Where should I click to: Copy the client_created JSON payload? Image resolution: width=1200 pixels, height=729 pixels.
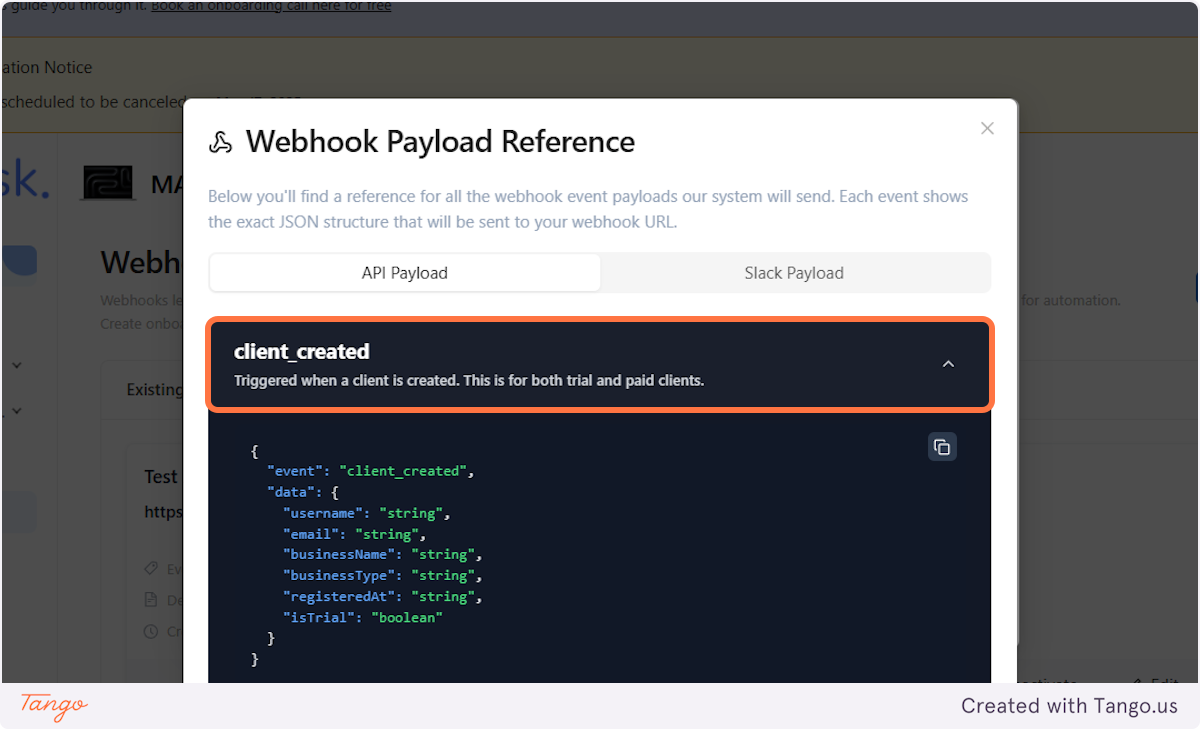942,446
